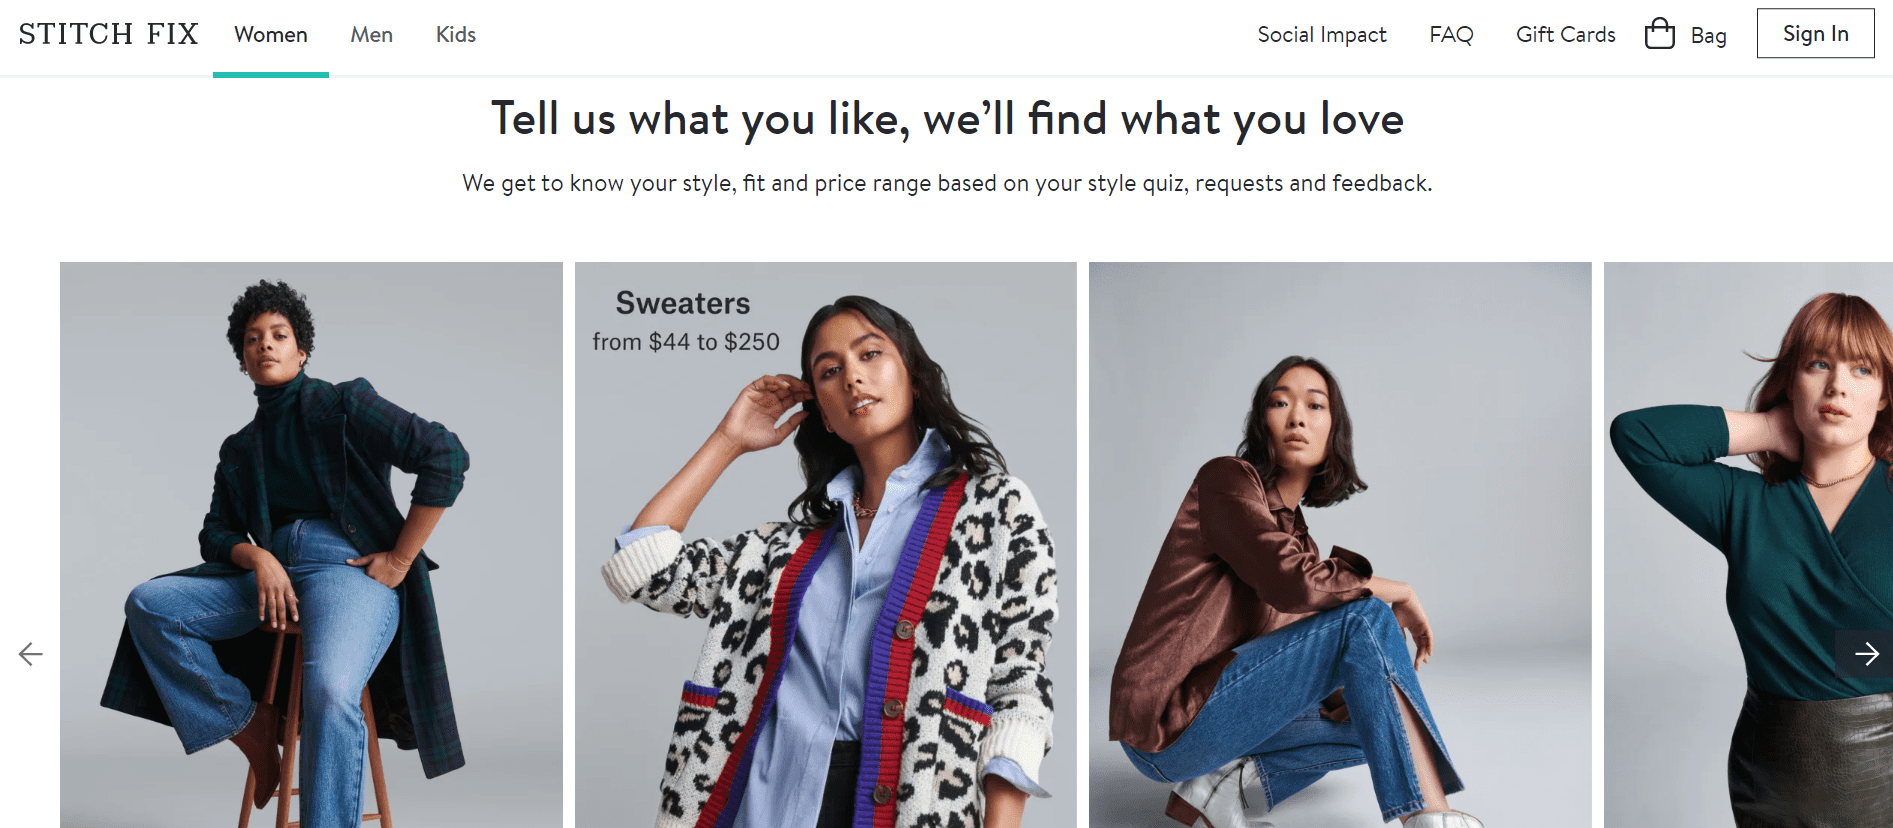Open the shopping Bag
The image size is (1893, 828).
(1686, 33)
